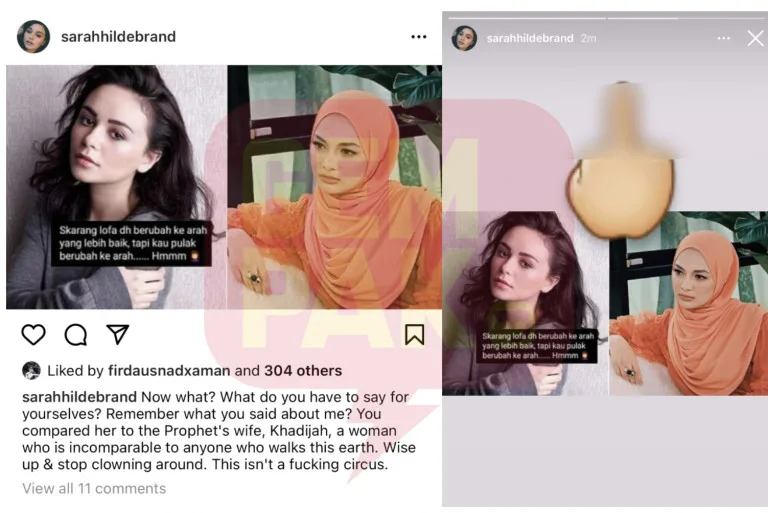The image size is (768, 513).
Task: Open story options three-dot menu
Action: click(x=723, y=38)
